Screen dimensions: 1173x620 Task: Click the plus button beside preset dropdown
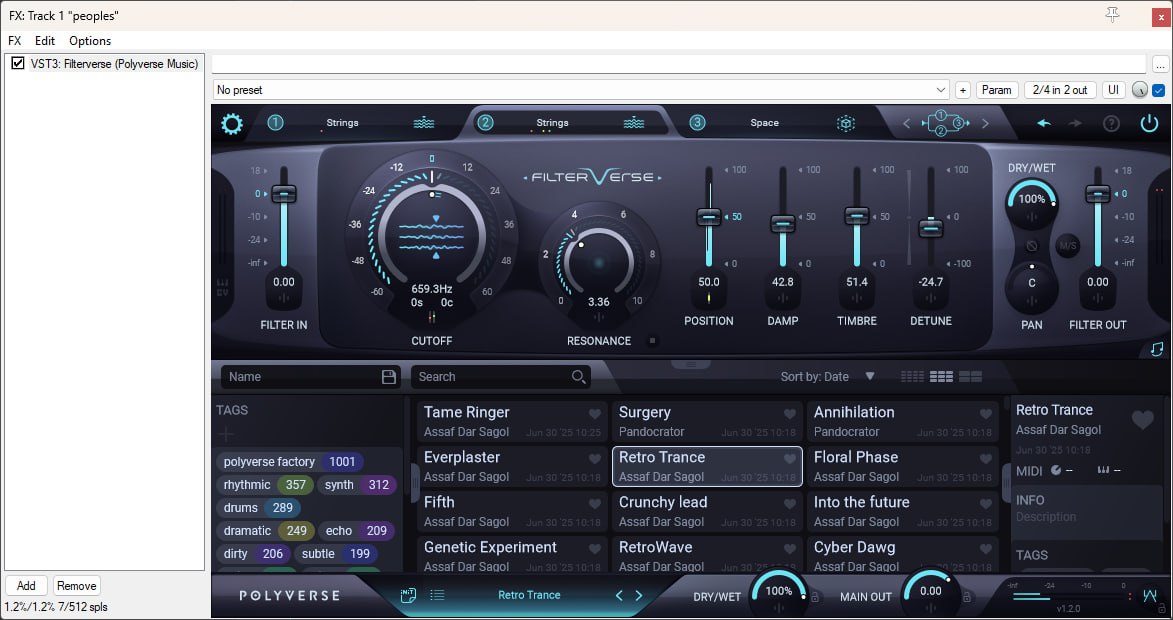click(x=963, y=90)
